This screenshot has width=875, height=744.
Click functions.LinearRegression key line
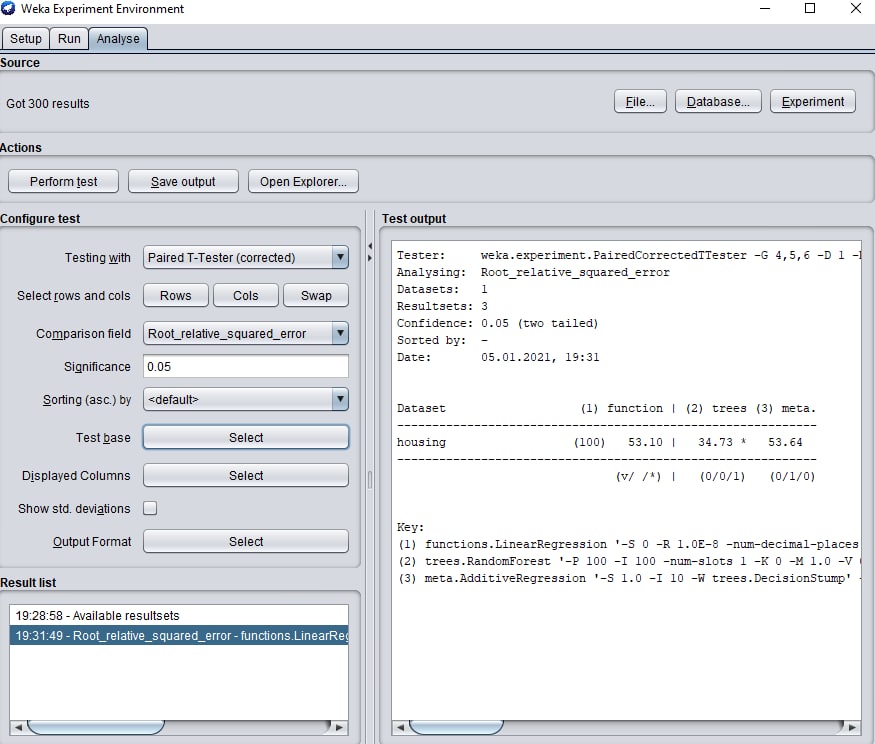coord(629,544)
